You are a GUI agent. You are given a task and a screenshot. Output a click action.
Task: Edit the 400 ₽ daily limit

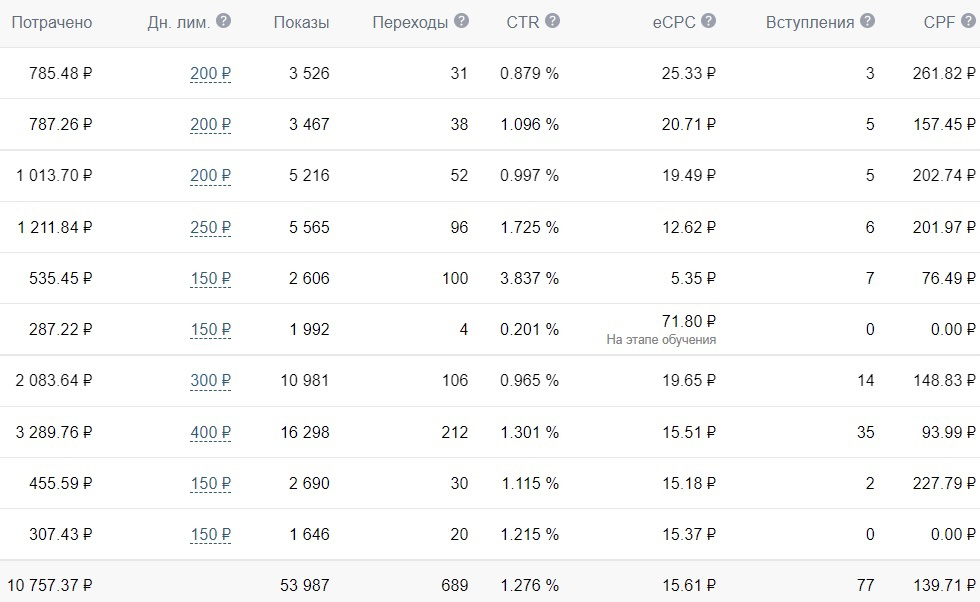[211, 432]
